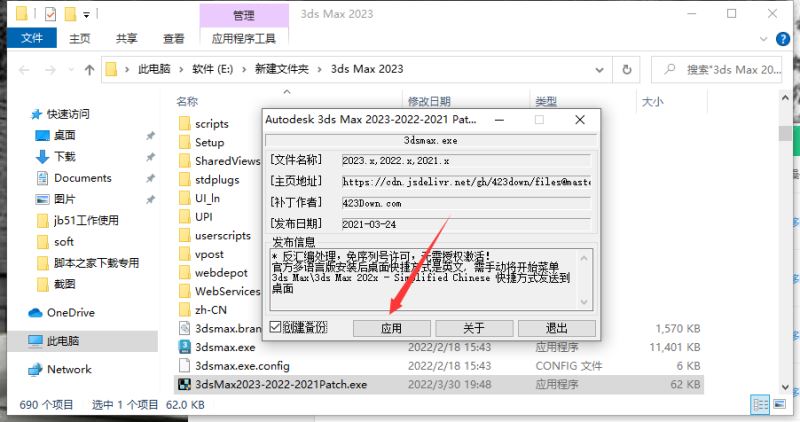Click the 应用 button in the patch dialog
This screenshot has height=422, width=800.
392,328
